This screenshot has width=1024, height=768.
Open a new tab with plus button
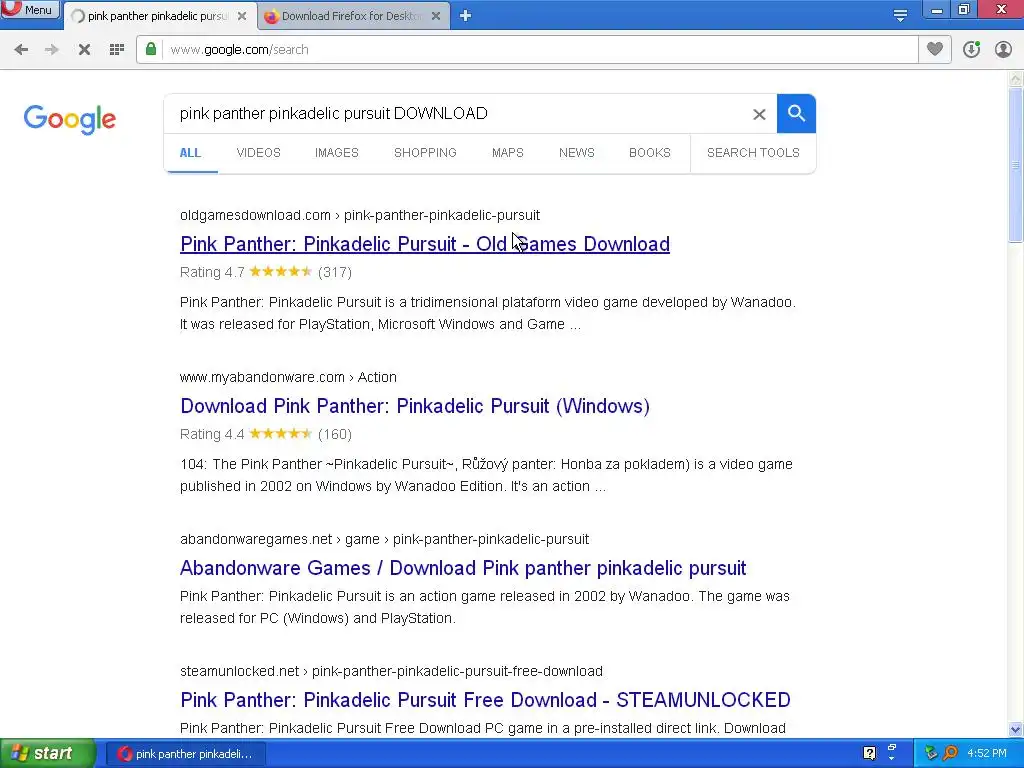click(465, 16)
